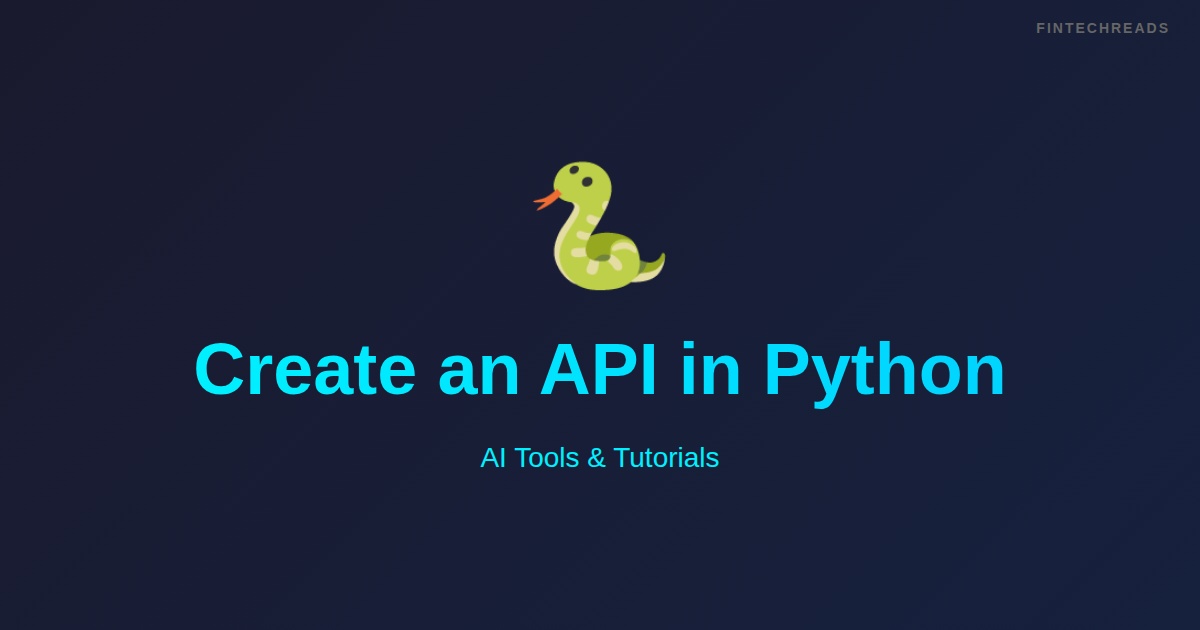Screen dimensions: 1200x630
Task: Click the snake's red tongue
Action: pos(548,198)
